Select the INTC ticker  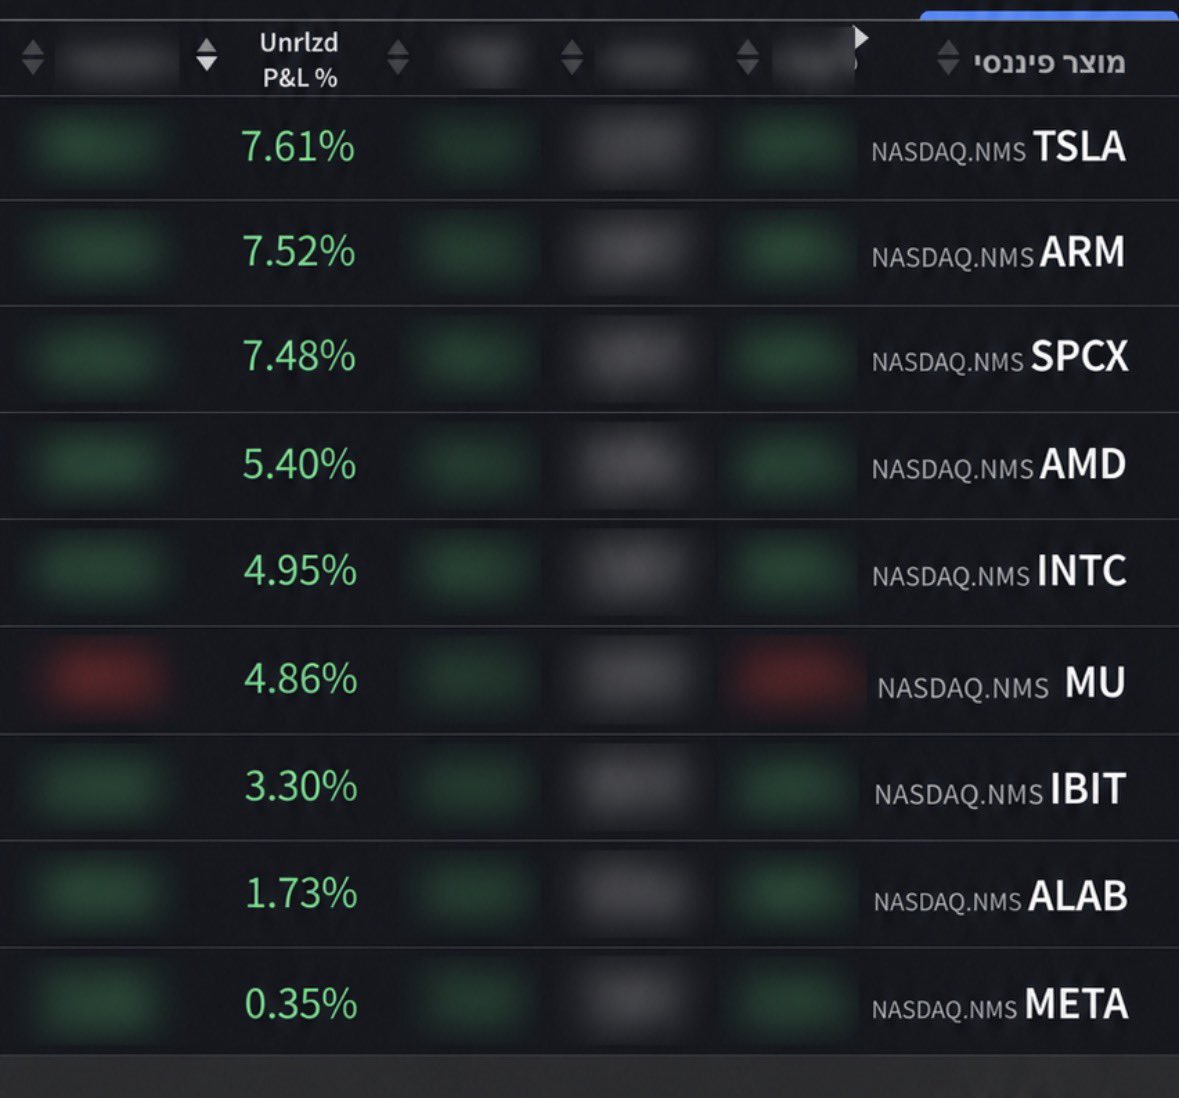pos(1081,570)
